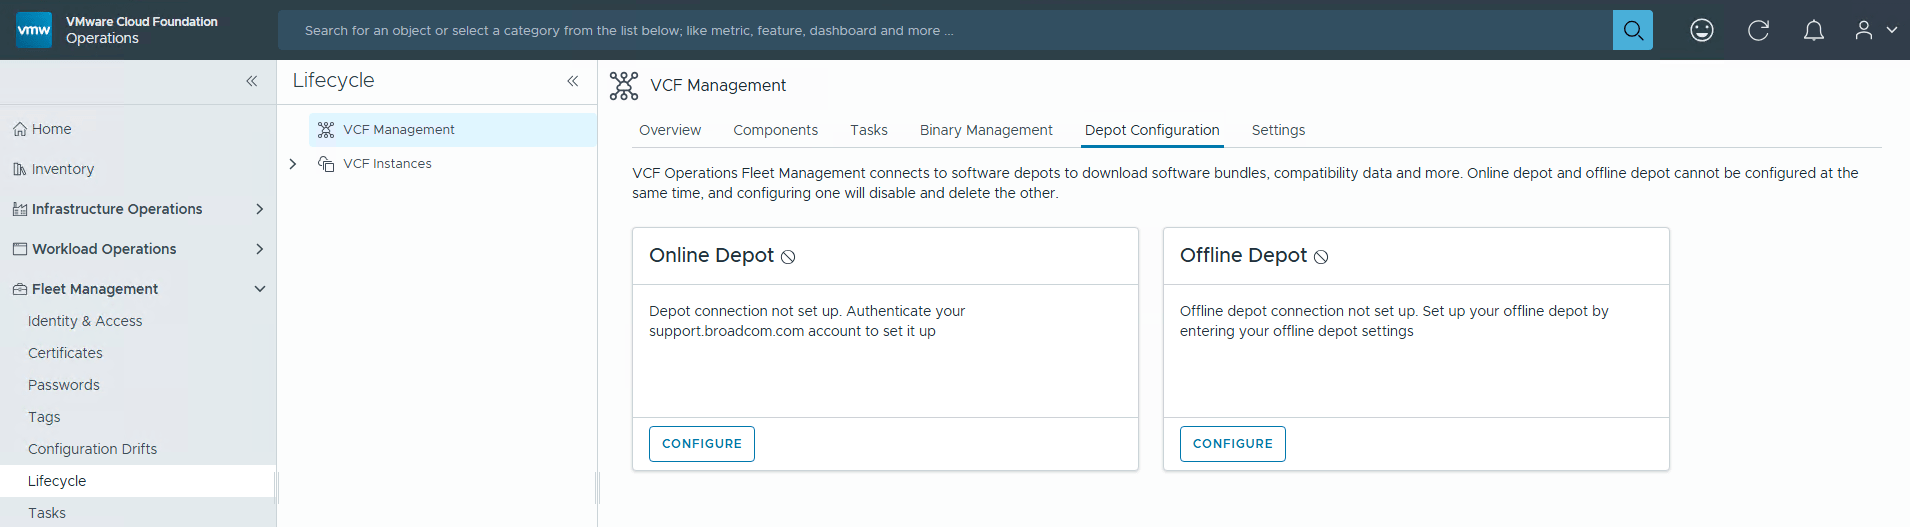1910x527 pixels.
Task: Click the refresh icon in header
Action: pyautogui.click(x=1758, y=30)
